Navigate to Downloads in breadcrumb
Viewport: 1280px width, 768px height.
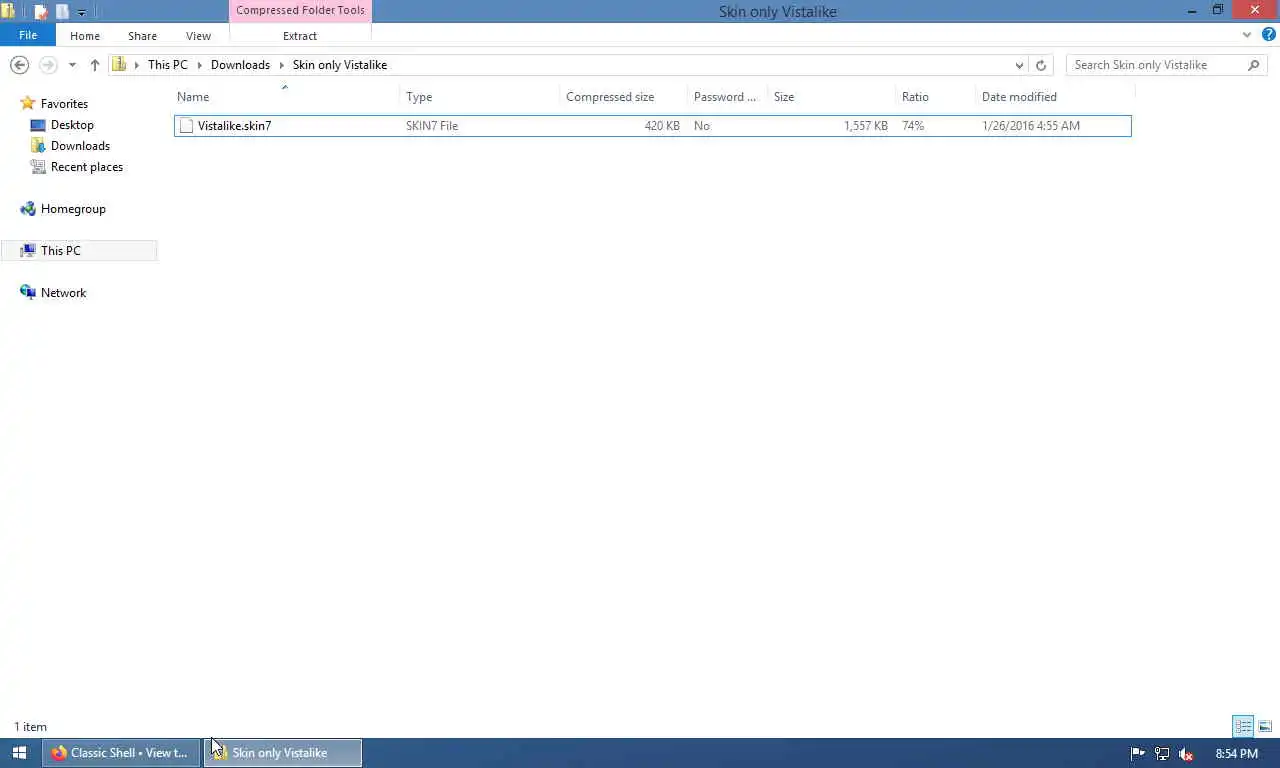coord(240,65)
